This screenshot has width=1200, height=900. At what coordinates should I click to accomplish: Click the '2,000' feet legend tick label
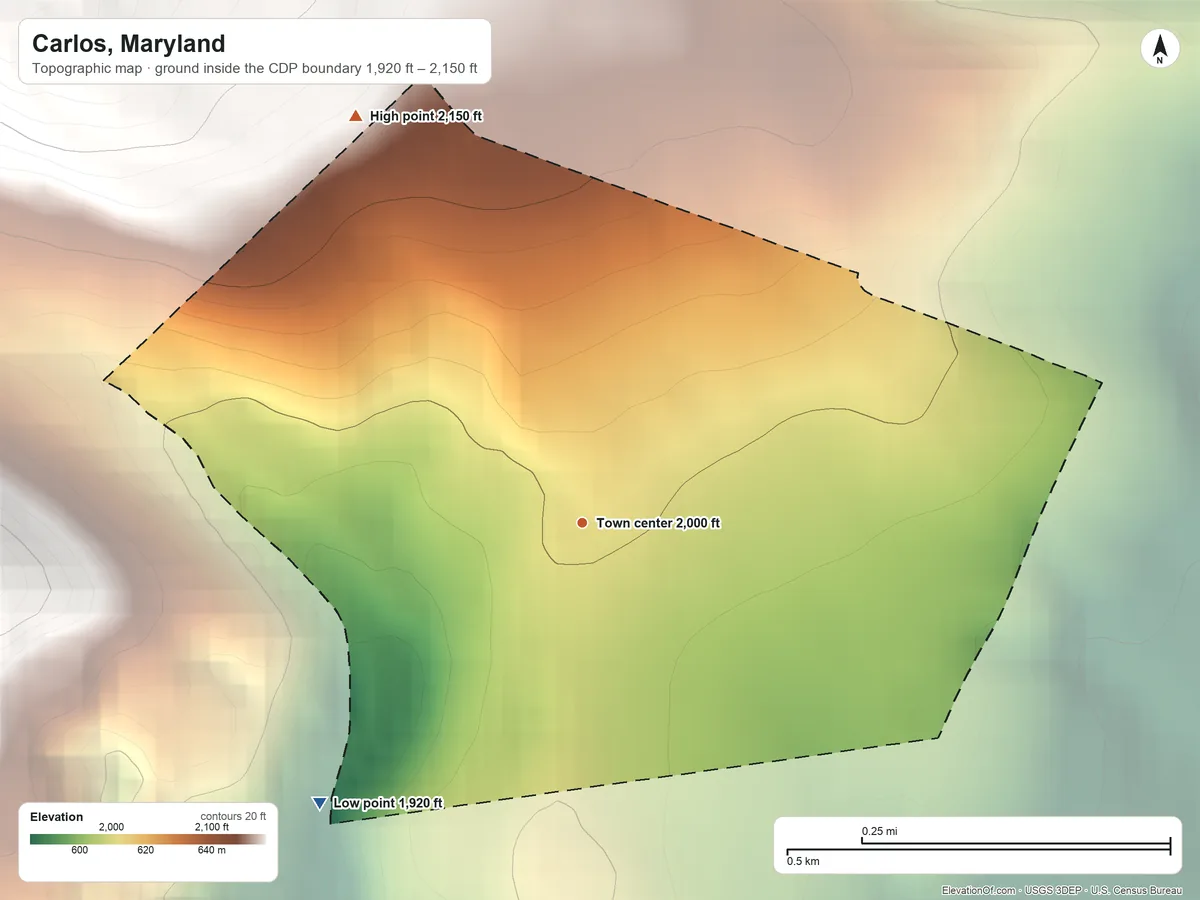tap(111, 827)
